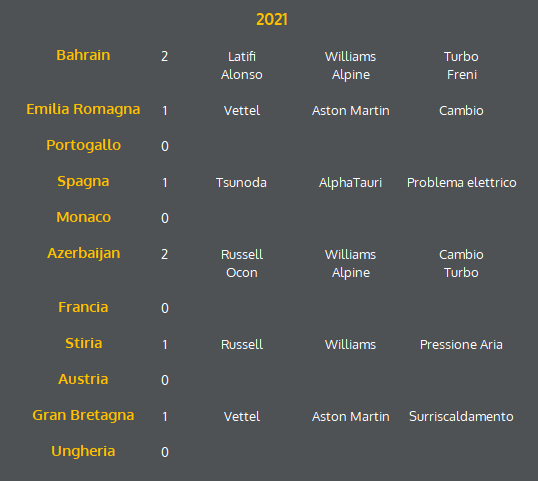The image size is (538, 481).
Task: Select the Bahrain race label
Action: point(83,55)
